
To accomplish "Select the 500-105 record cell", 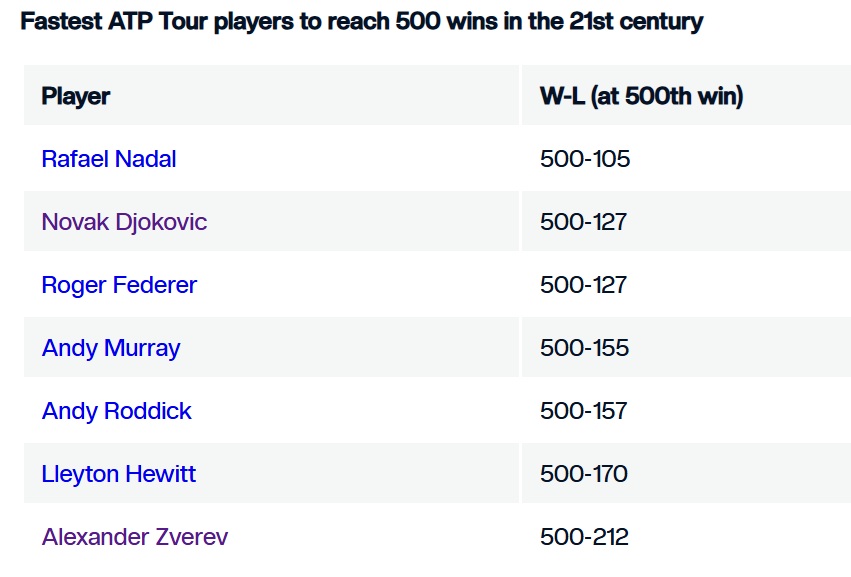I will (585, 159).
